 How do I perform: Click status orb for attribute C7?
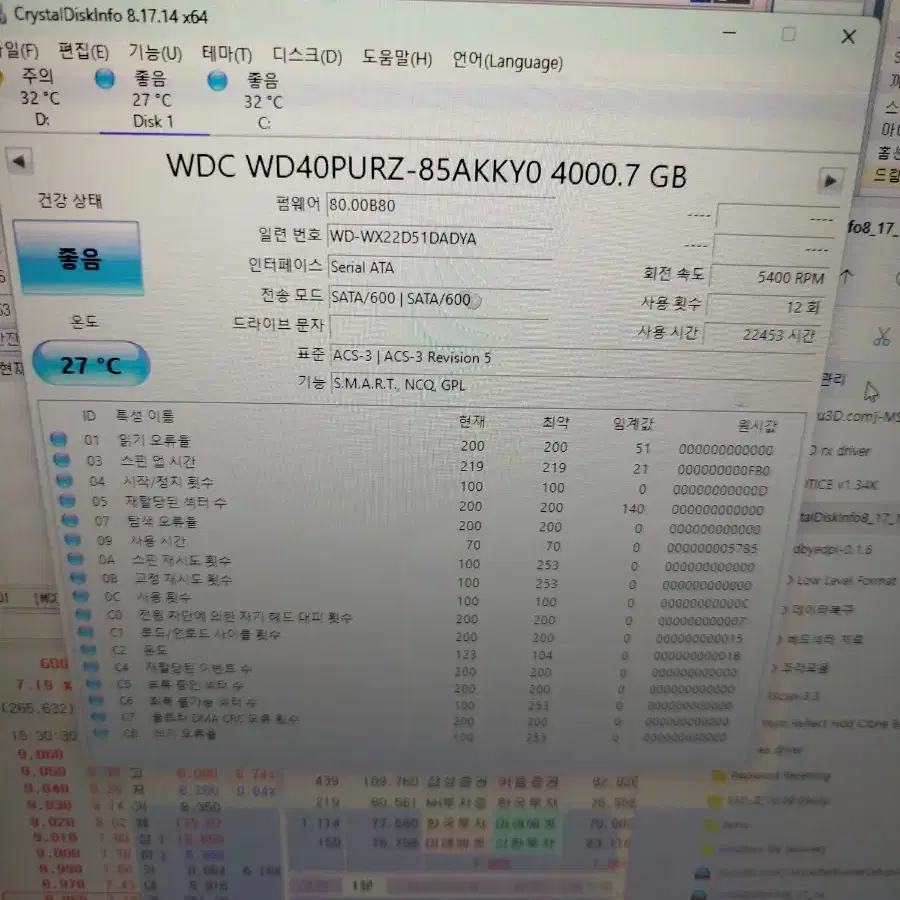[98, 716]
